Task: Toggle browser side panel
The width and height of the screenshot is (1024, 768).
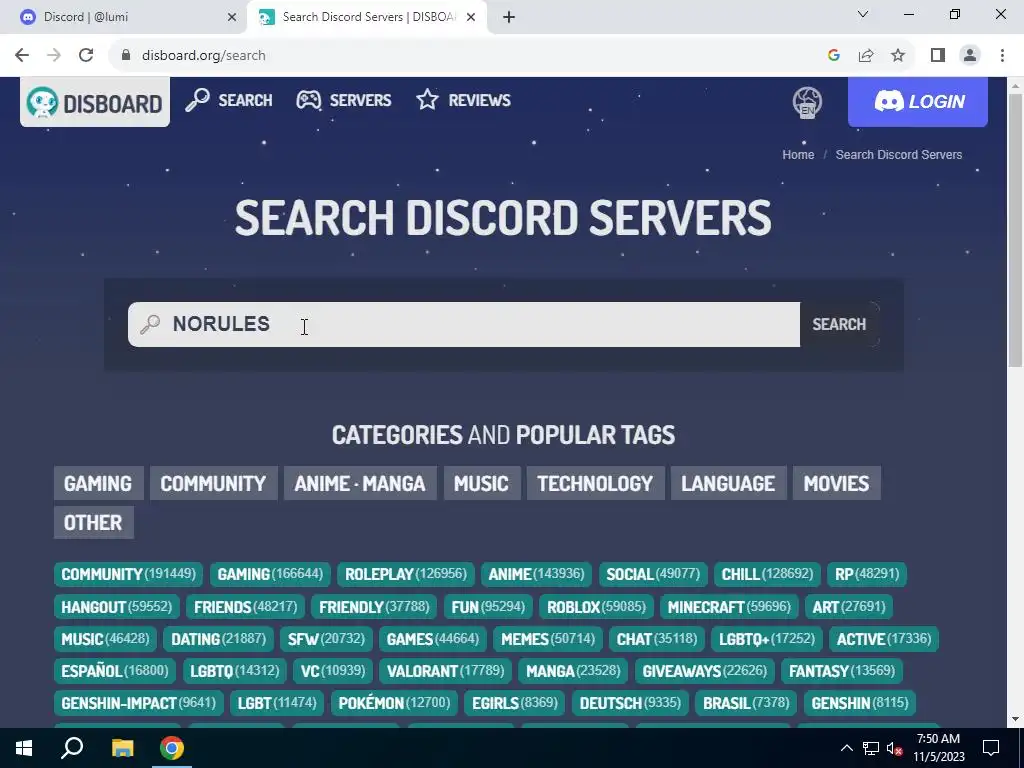Action: pos(938,56)
